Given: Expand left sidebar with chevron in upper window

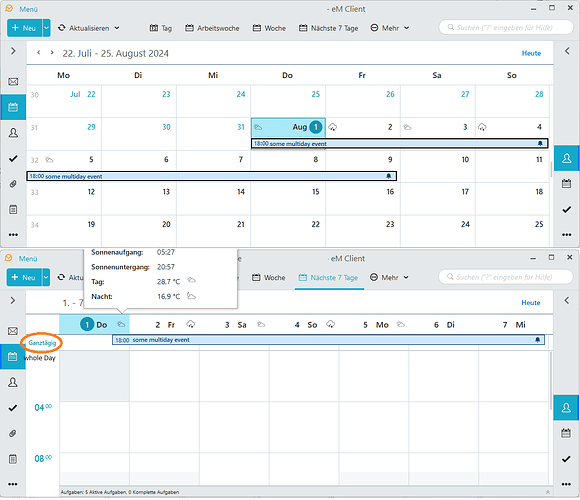Looking at the screenshot, I should [x=13, y=51].
